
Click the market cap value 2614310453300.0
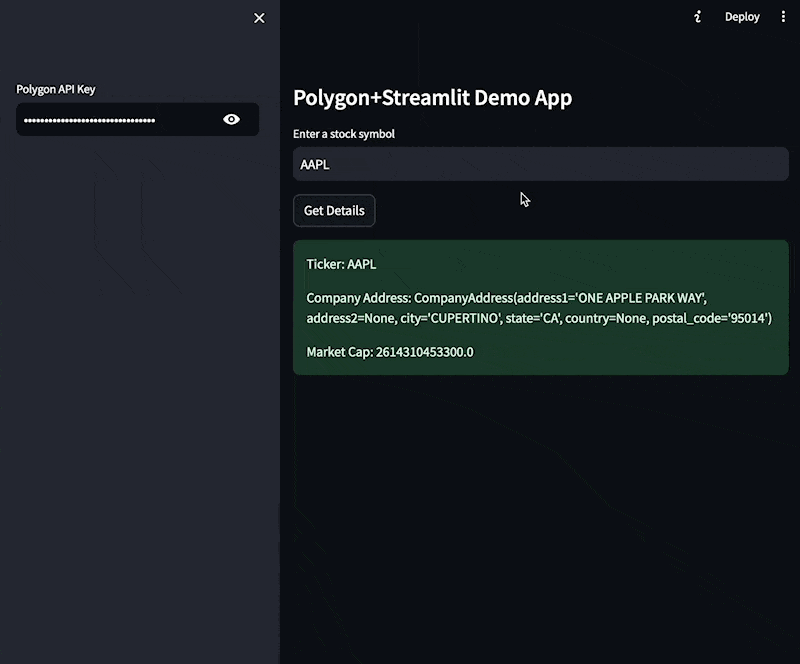point(425,352)
